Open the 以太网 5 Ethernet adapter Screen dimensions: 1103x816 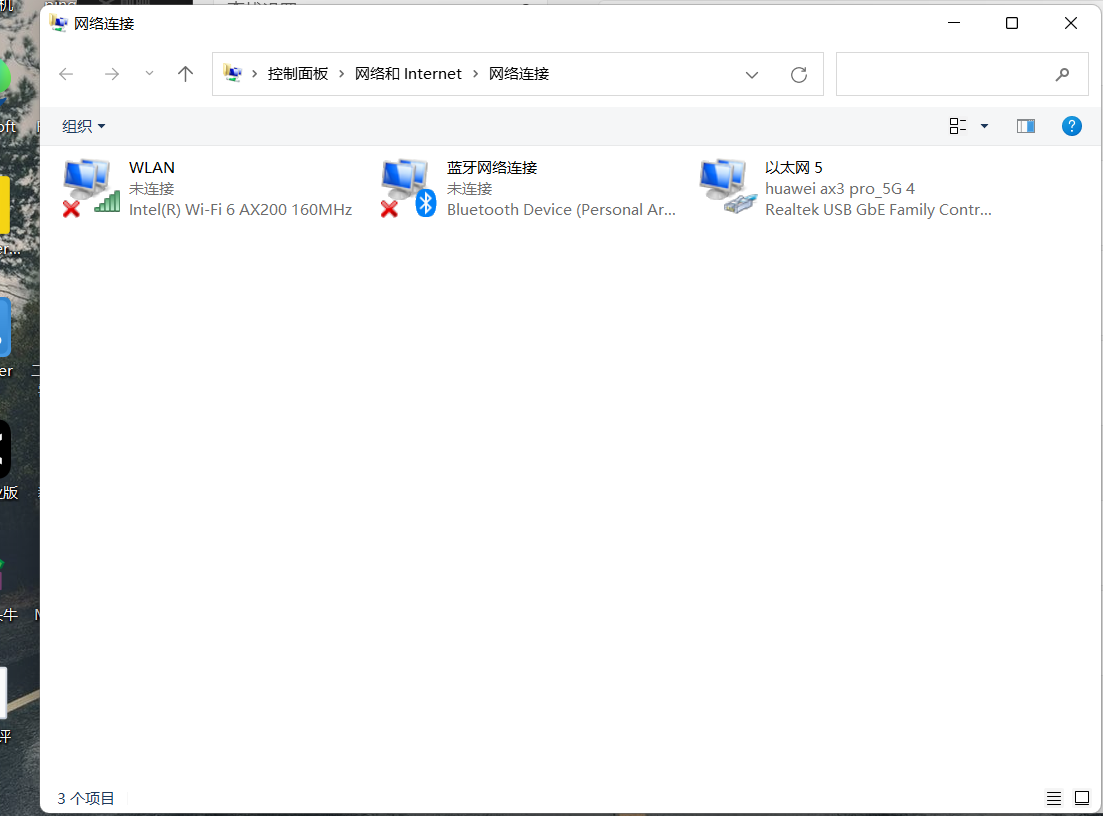793,167
